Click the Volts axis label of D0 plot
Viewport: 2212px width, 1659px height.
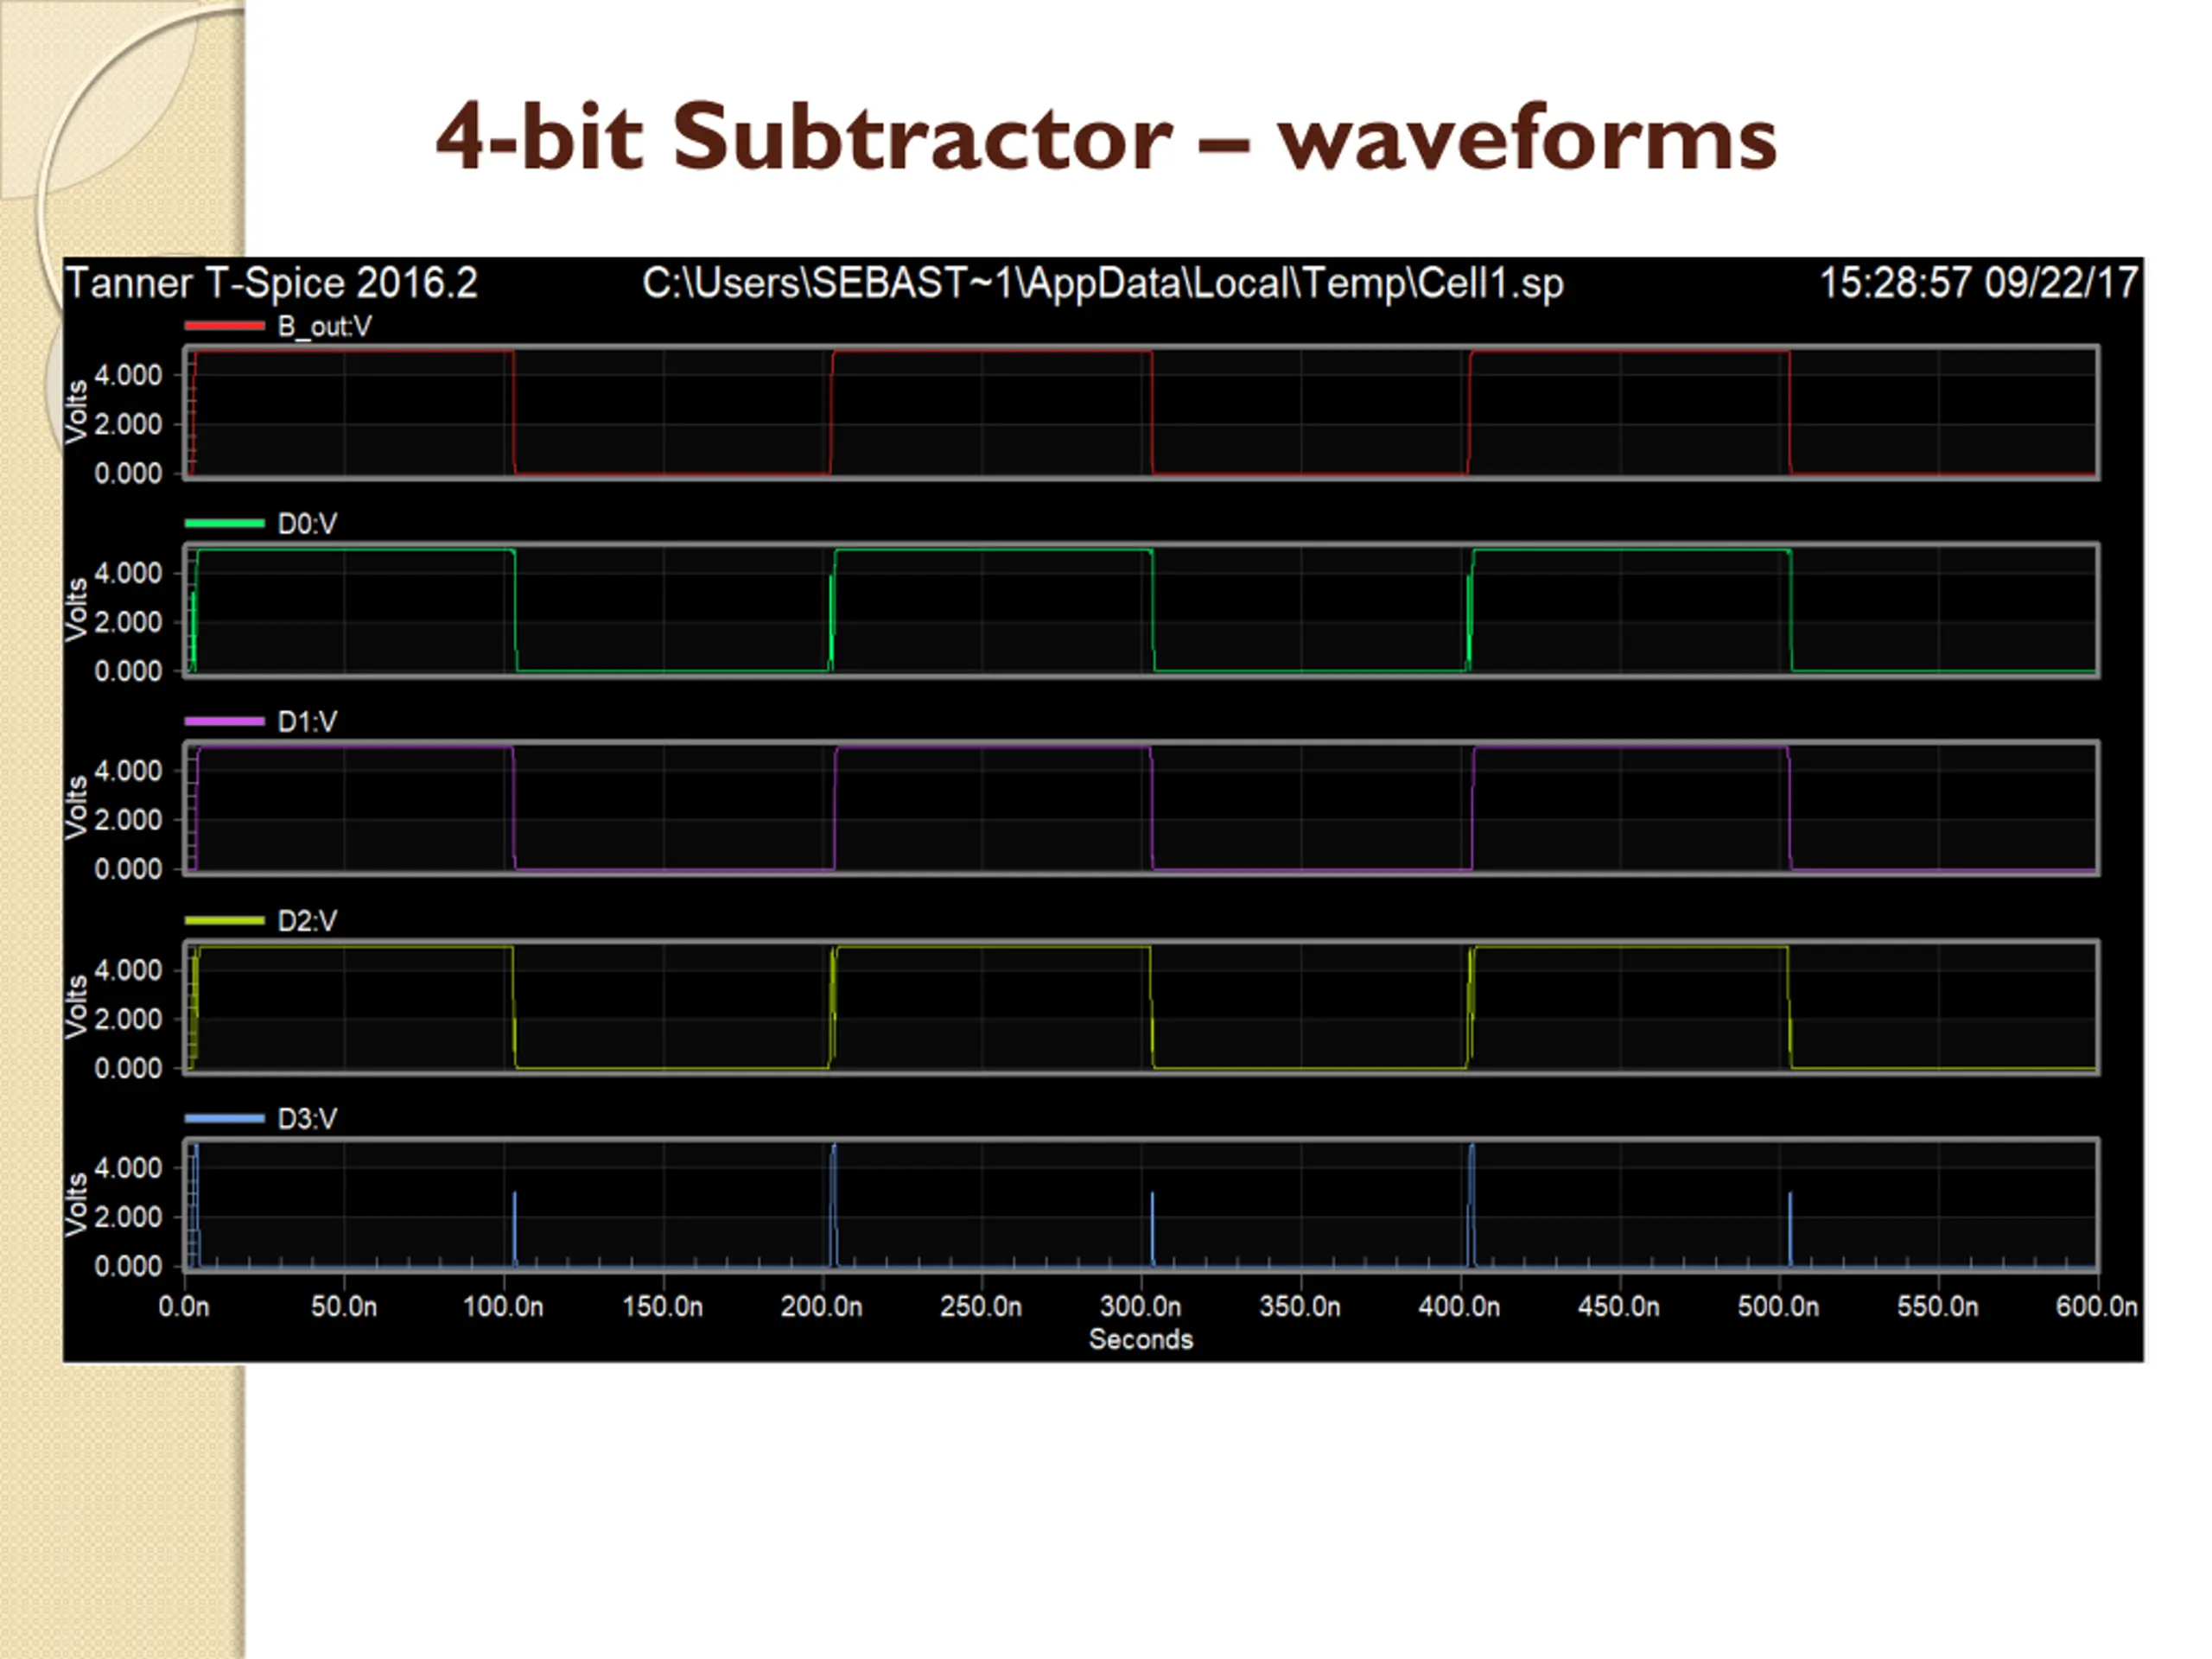coord(77,610)
